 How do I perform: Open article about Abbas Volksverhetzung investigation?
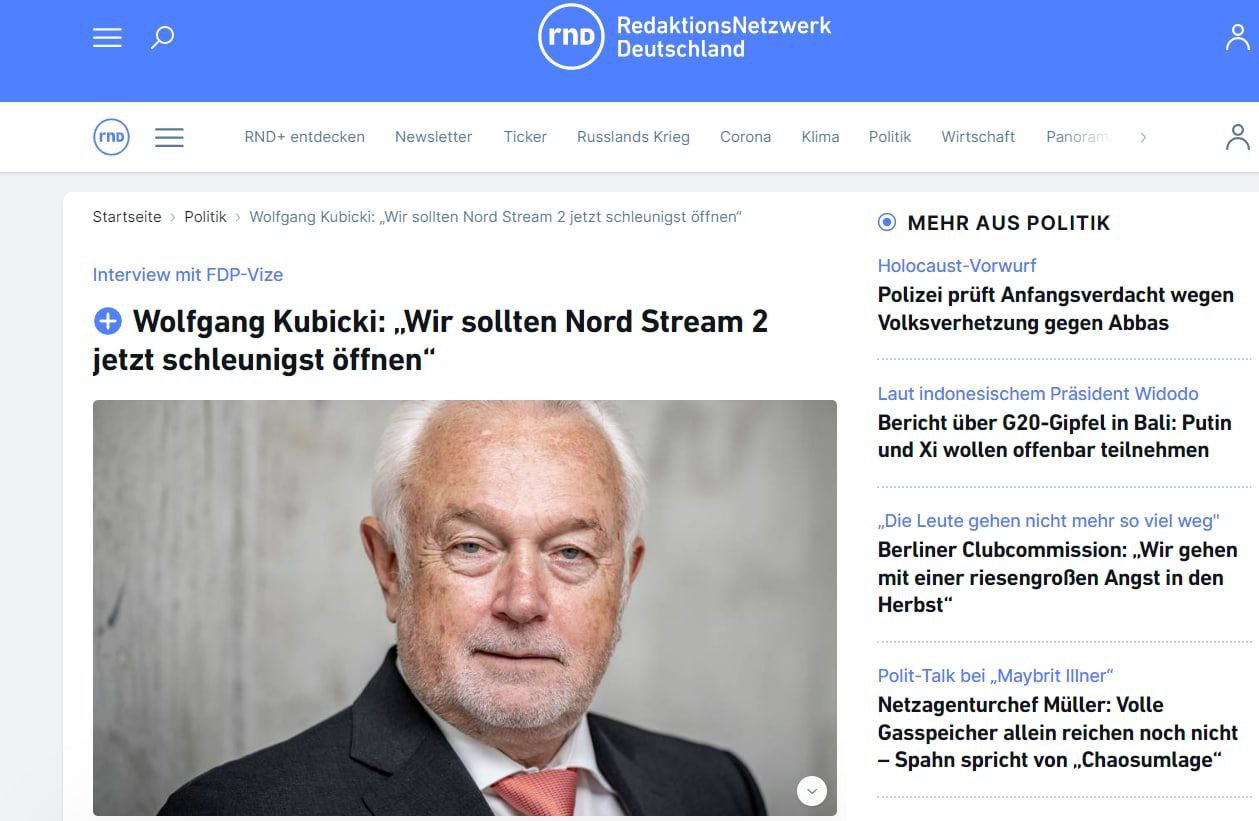point(1055,309)
